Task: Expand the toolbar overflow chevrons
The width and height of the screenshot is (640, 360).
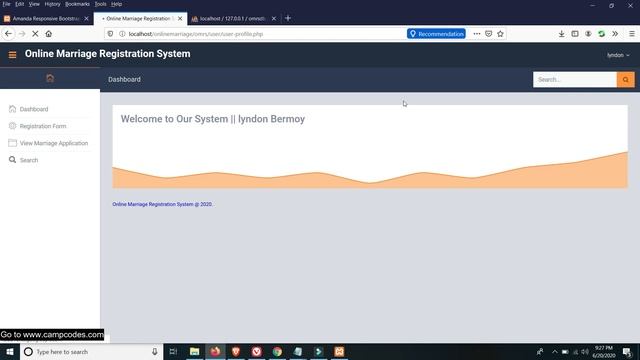Action: pos(615,34)
